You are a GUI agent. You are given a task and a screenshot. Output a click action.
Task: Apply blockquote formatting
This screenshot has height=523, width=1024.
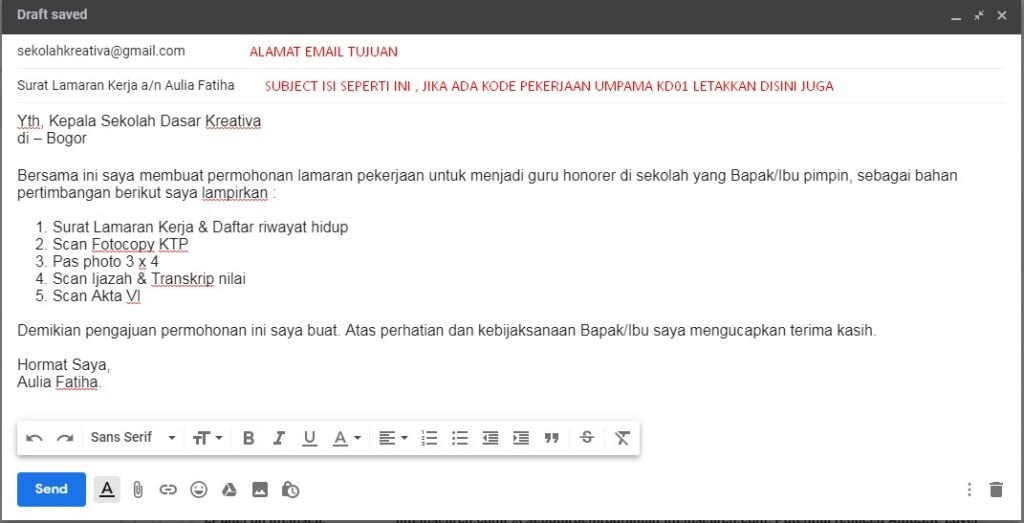click(x=552, y=438)
